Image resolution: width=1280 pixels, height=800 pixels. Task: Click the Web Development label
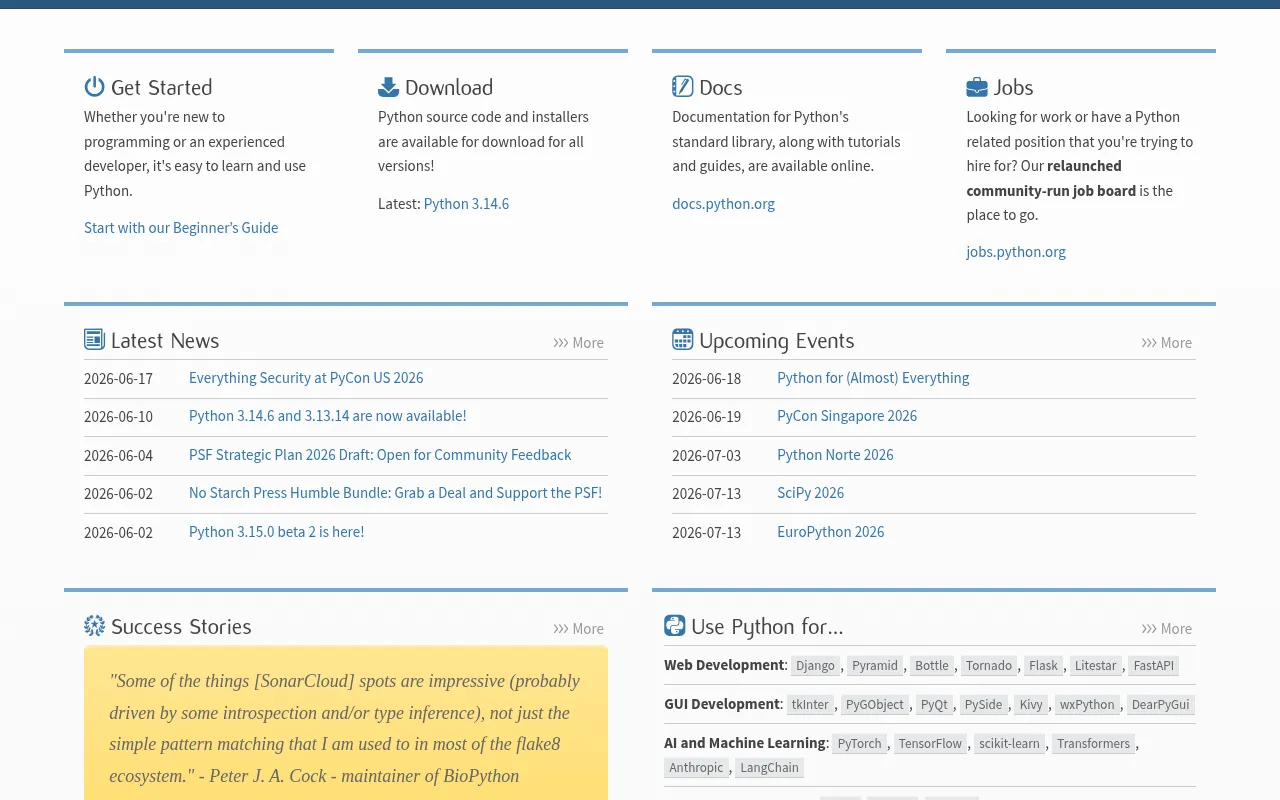724,665
